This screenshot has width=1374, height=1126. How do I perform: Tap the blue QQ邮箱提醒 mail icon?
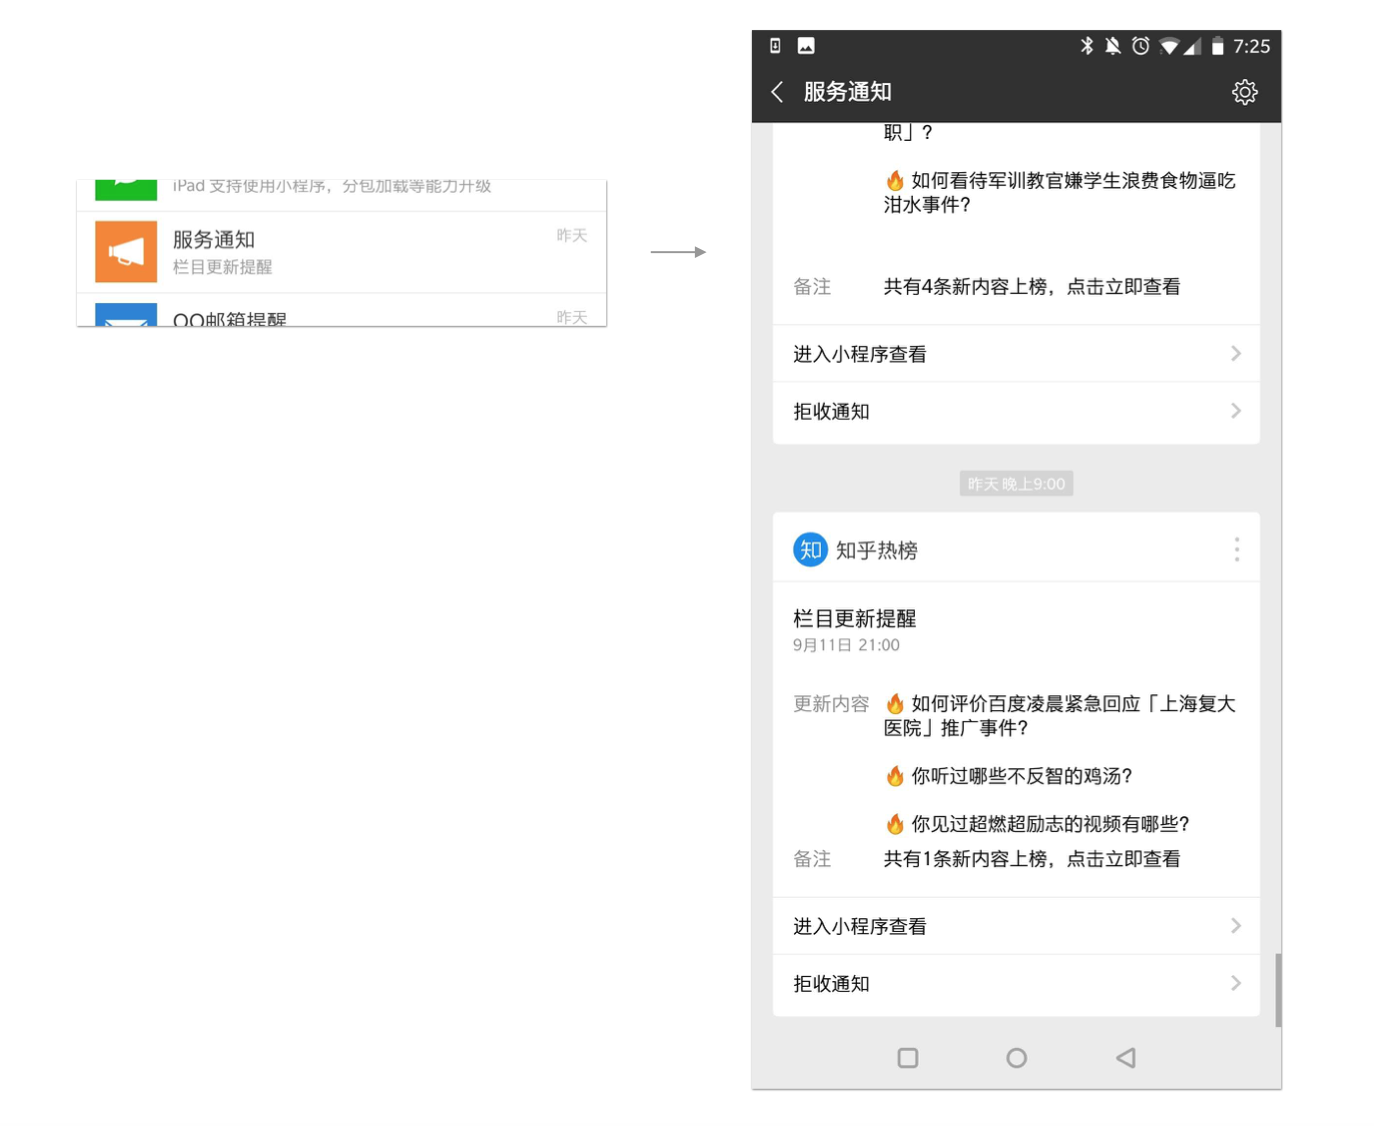pyautogui.click(x=126, y=314)
